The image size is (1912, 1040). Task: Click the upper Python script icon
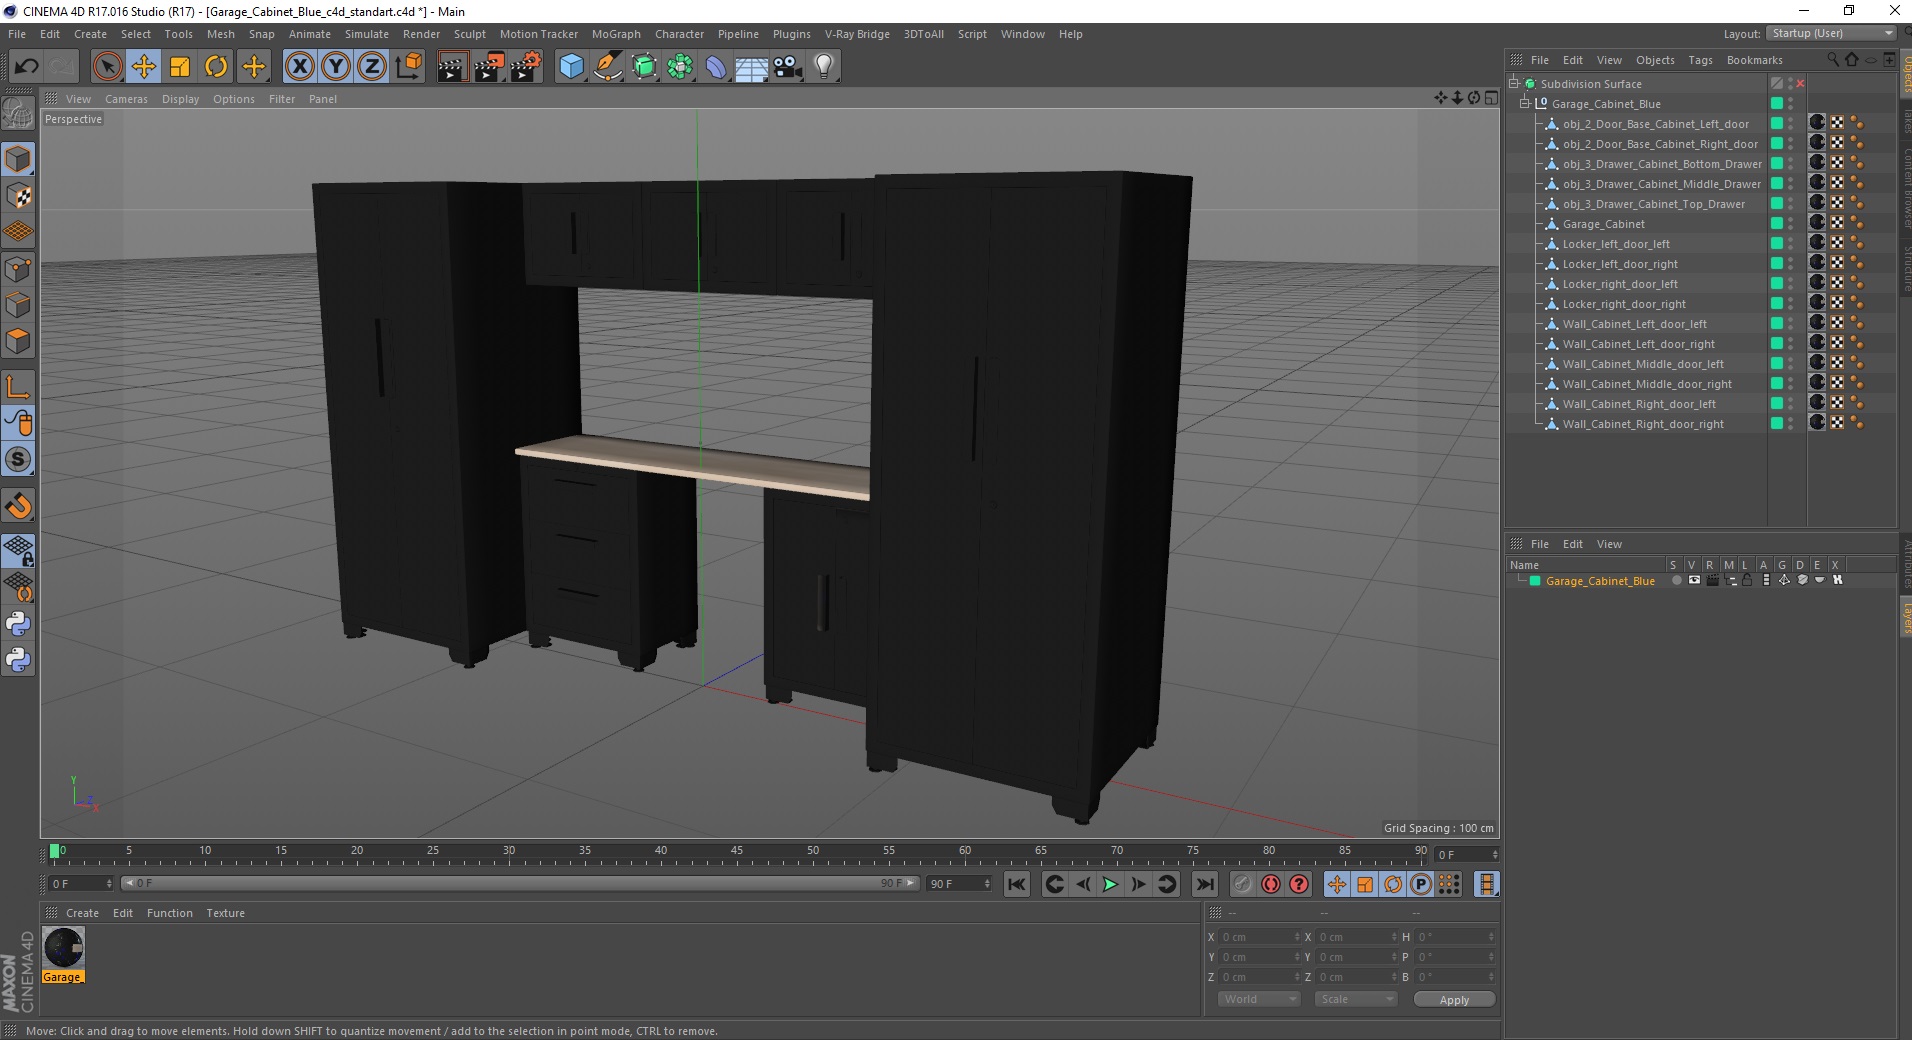(x=18, y=624)
